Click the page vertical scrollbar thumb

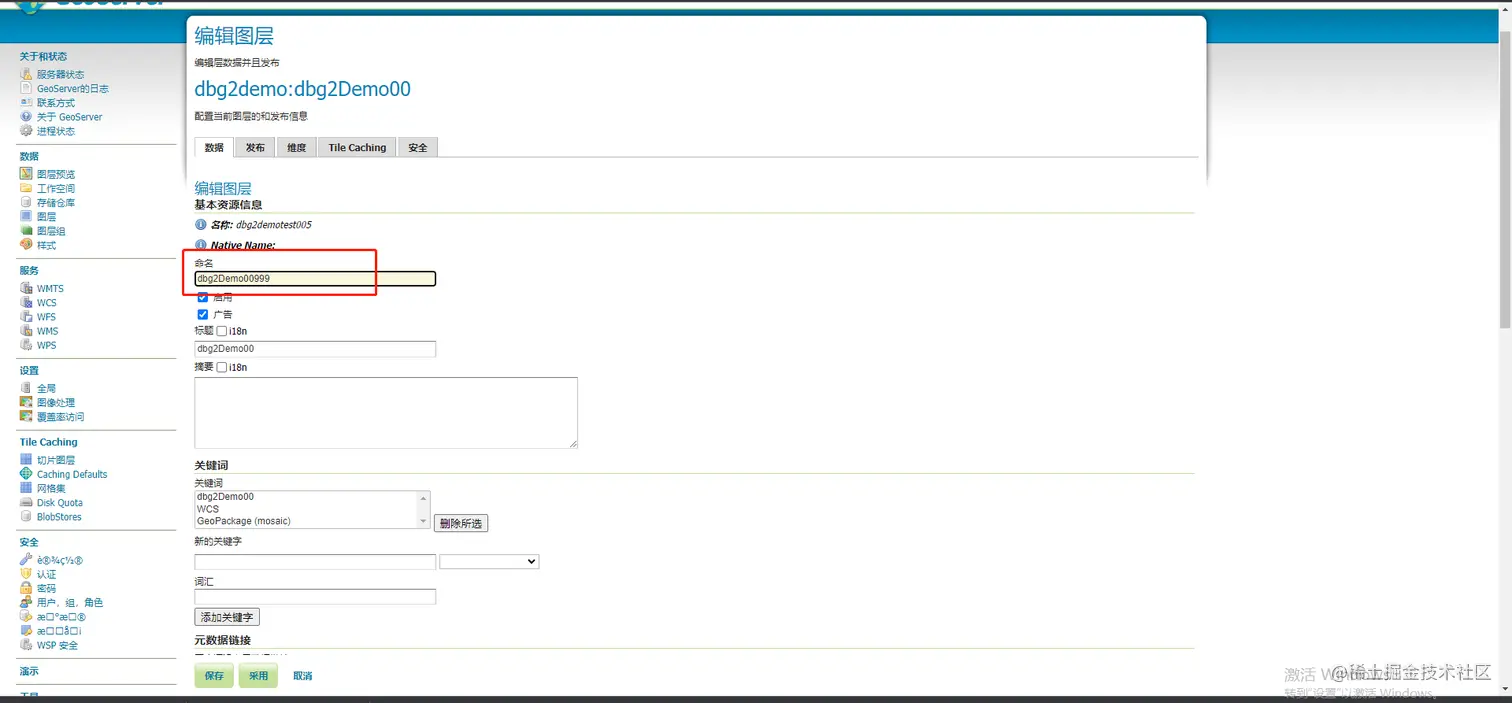1505,180
